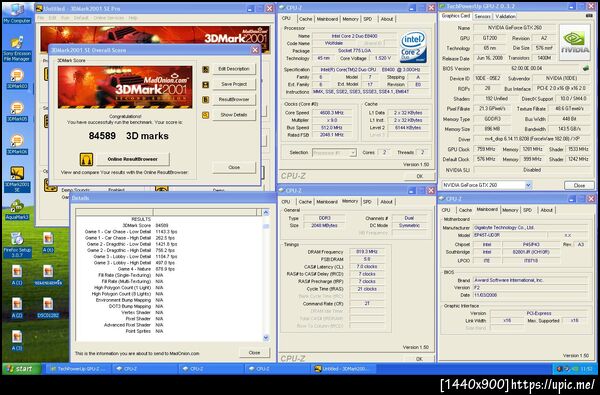The height and width of the screenshot is (395, 600).
Task: Click icon beside ResultBrowser button
Action: [205, 100]
